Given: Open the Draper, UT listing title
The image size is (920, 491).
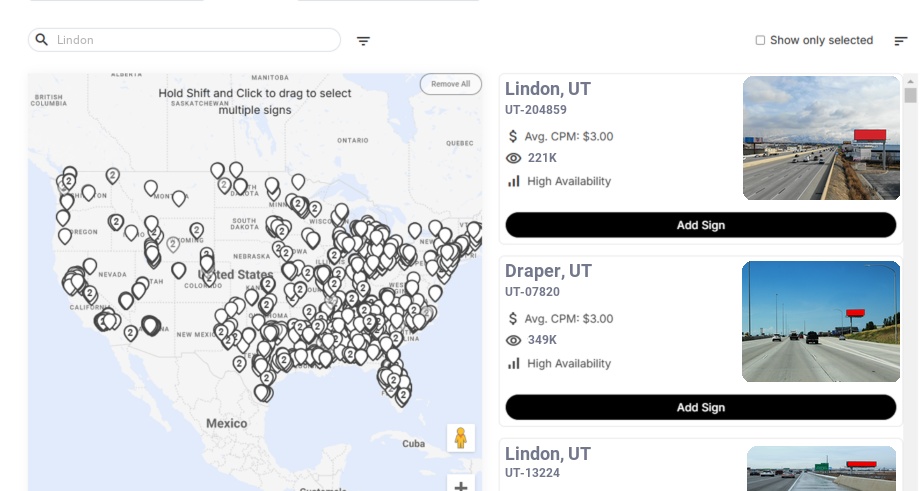Looking at the screenshot, I should coord(548,271).
